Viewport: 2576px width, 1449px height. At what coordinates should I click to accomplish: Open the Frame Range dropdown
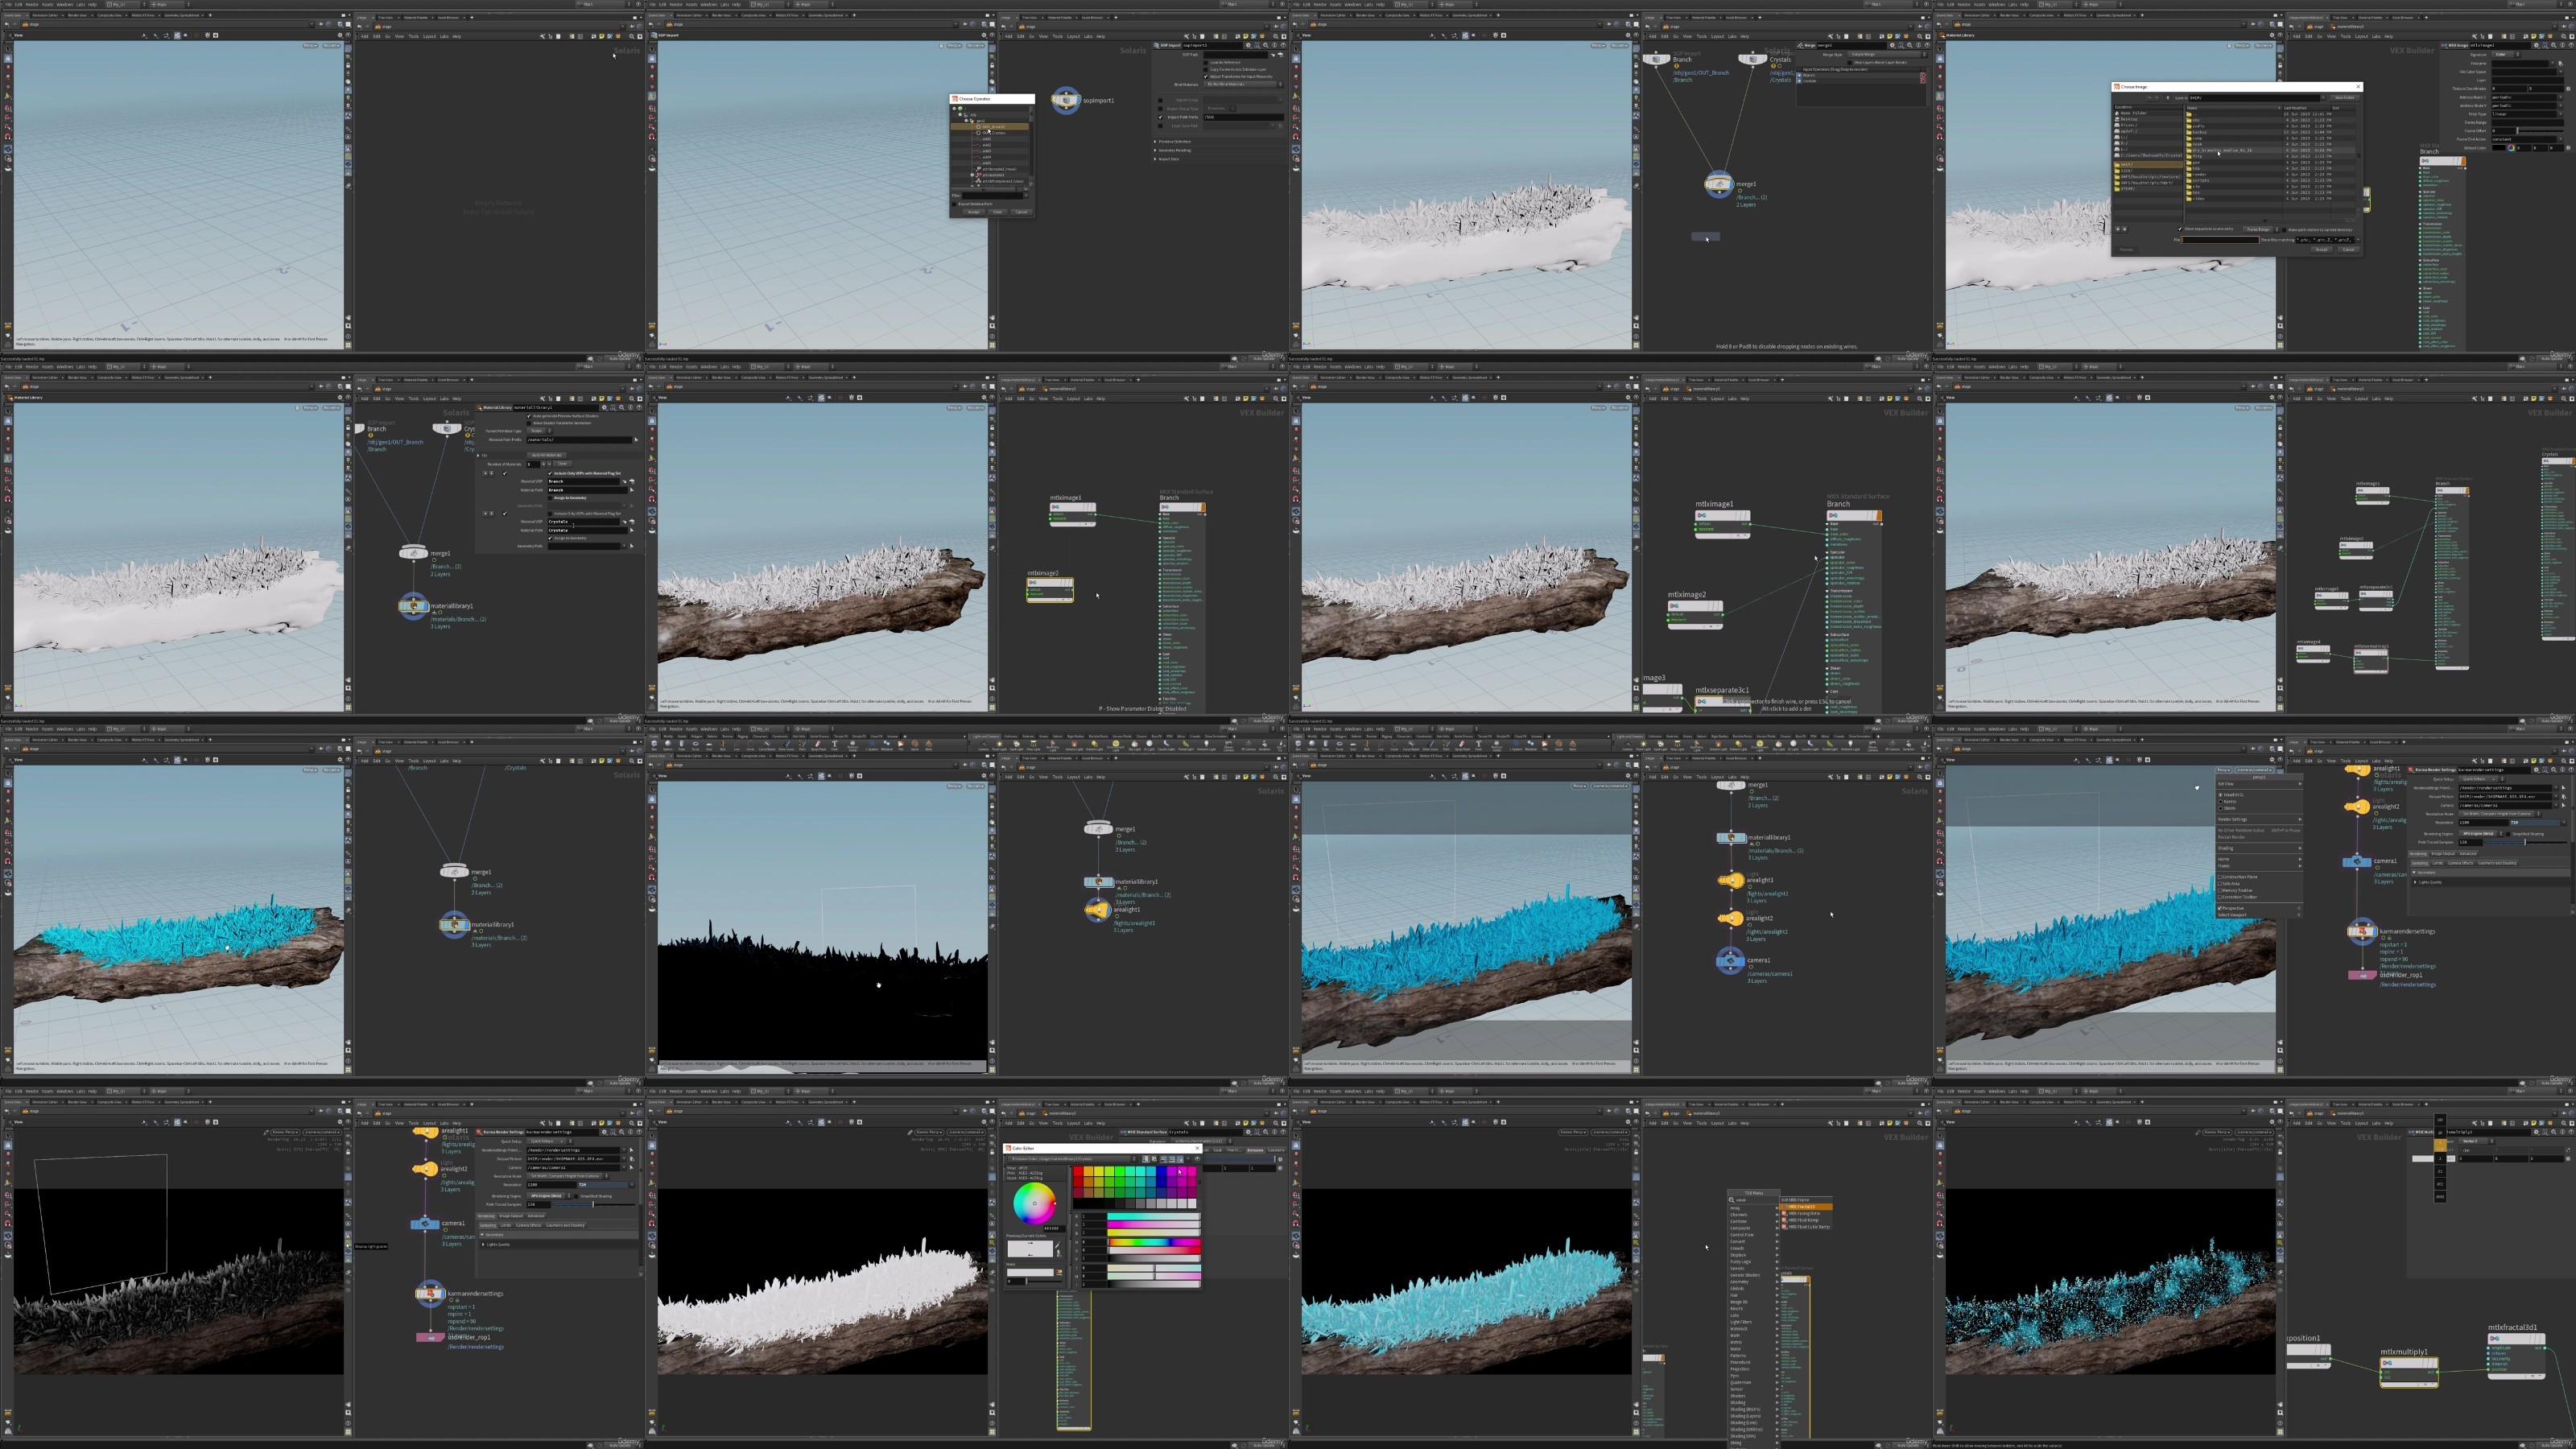point(2261,230)
